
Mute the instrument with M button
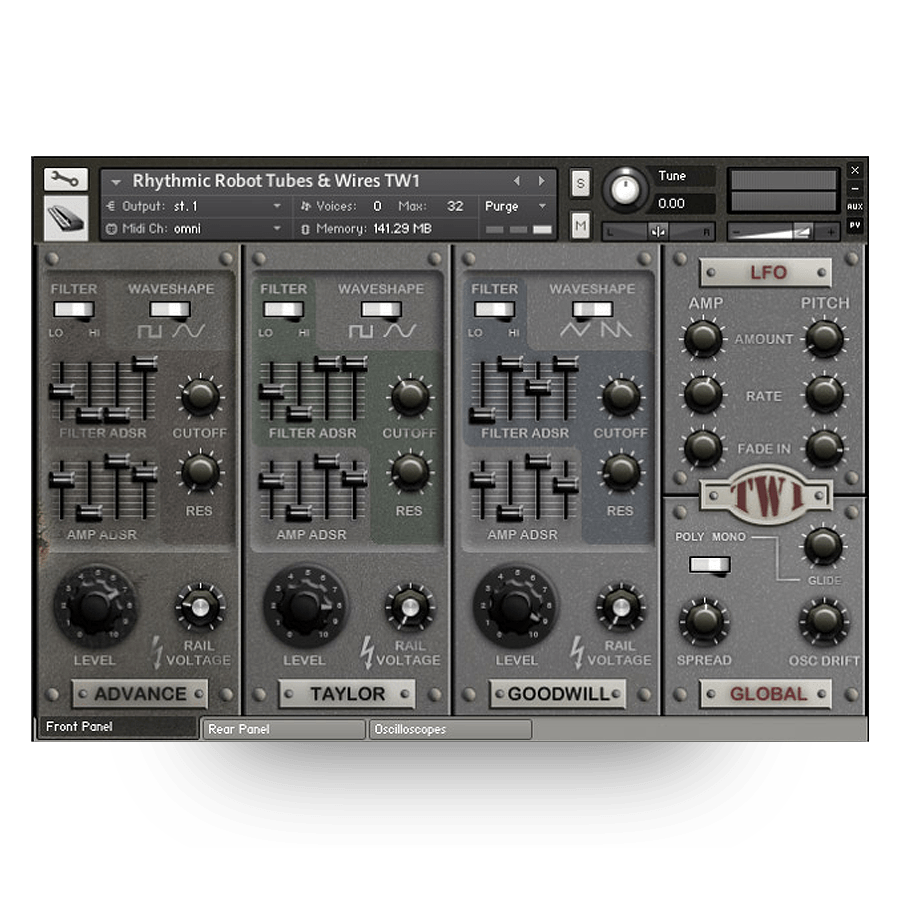click(x=580, y=226)
